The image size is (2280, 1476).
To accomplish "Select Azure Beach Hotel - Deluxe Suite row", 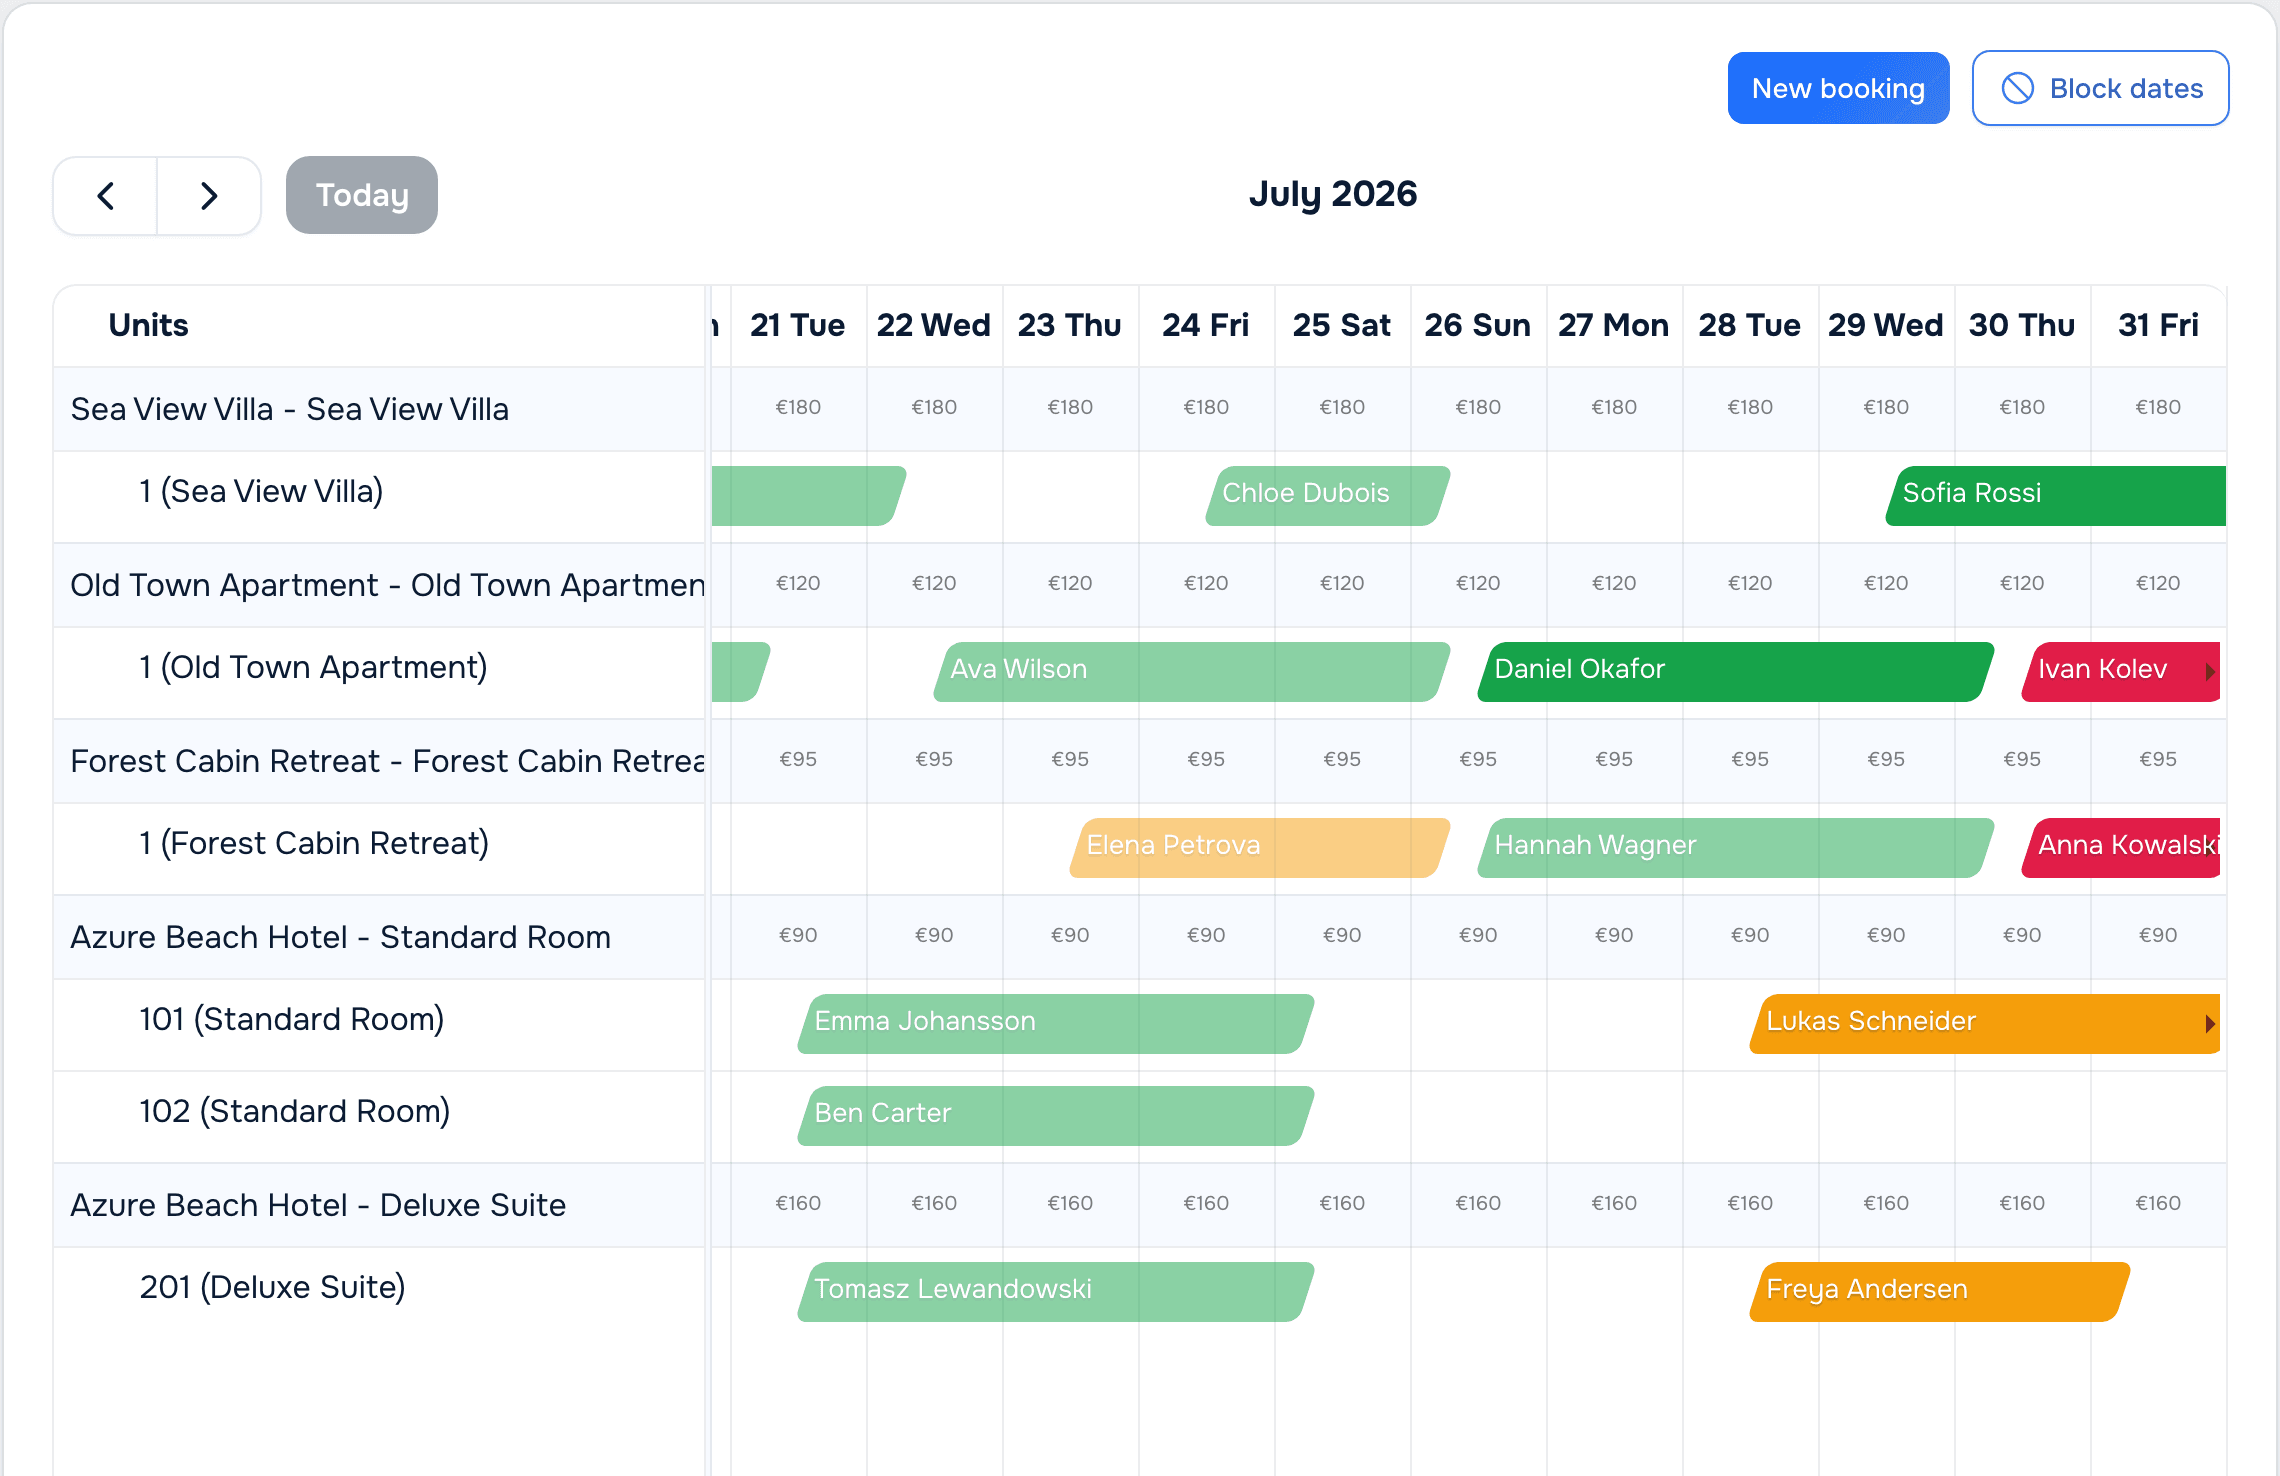I will click(x=380, y=1205).
